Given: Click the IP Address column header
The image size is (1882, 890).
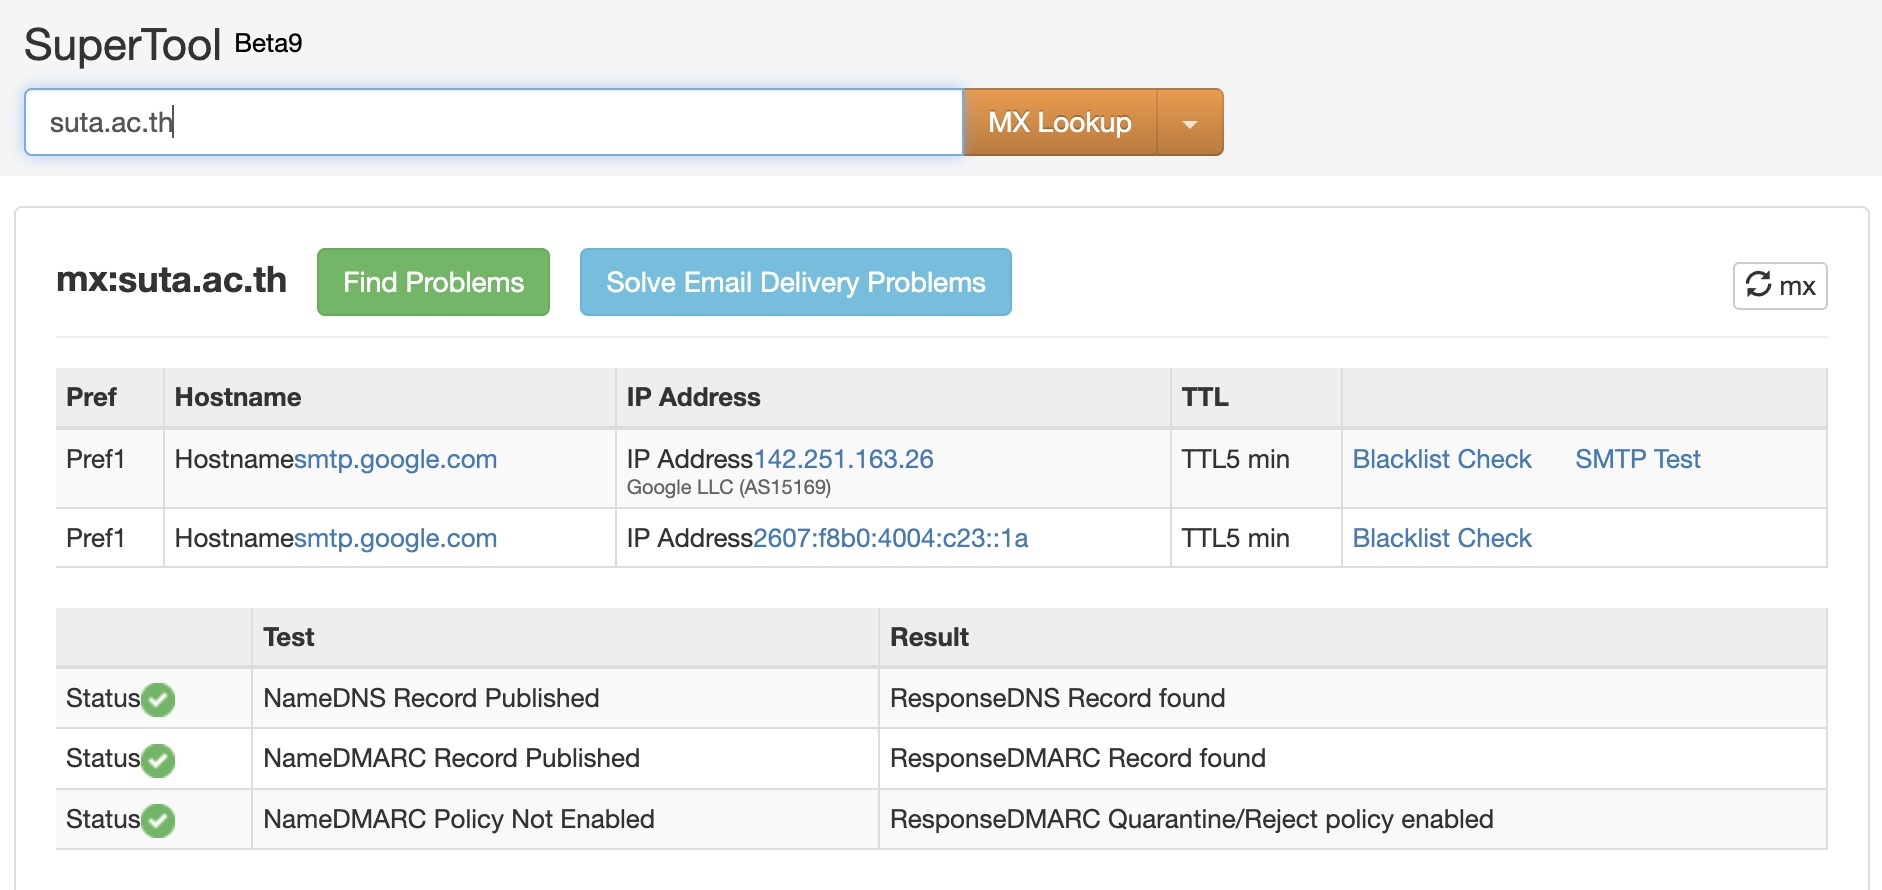Looking at the screenshot, I should [693, 397].
